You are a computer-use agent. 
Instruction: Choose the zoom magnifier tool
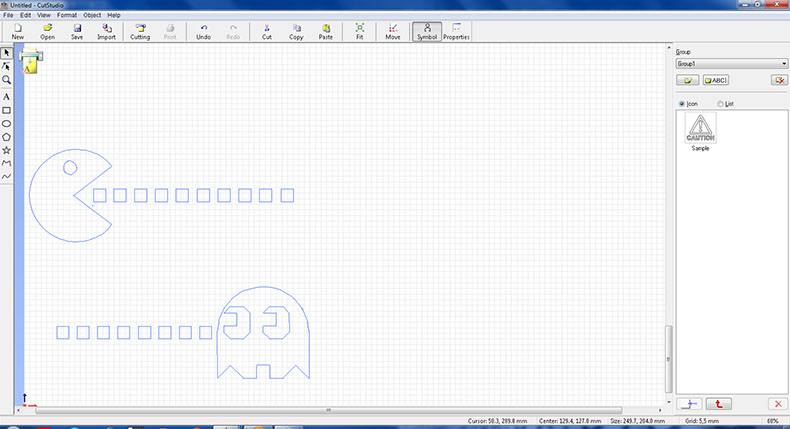[7, 80]
